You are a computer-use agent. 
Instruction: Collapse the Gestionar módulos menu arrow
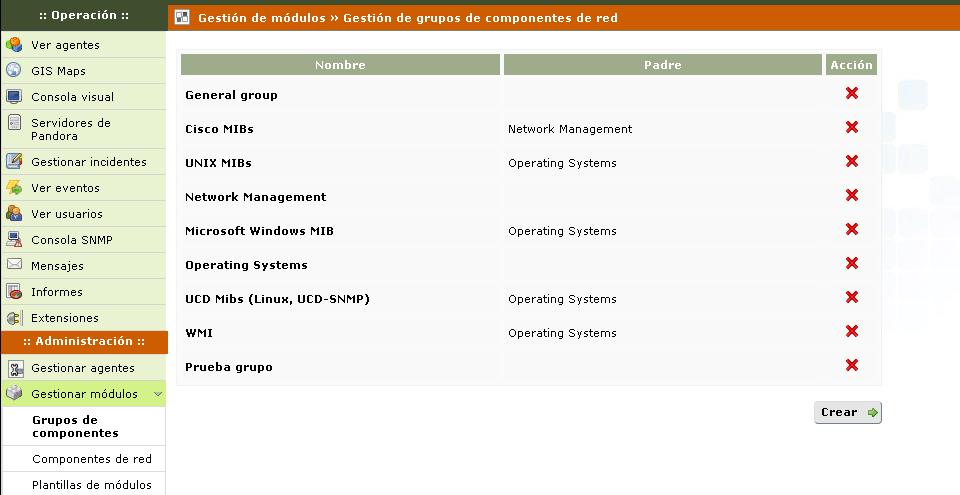pyautogui.click(x=157, y=395)
